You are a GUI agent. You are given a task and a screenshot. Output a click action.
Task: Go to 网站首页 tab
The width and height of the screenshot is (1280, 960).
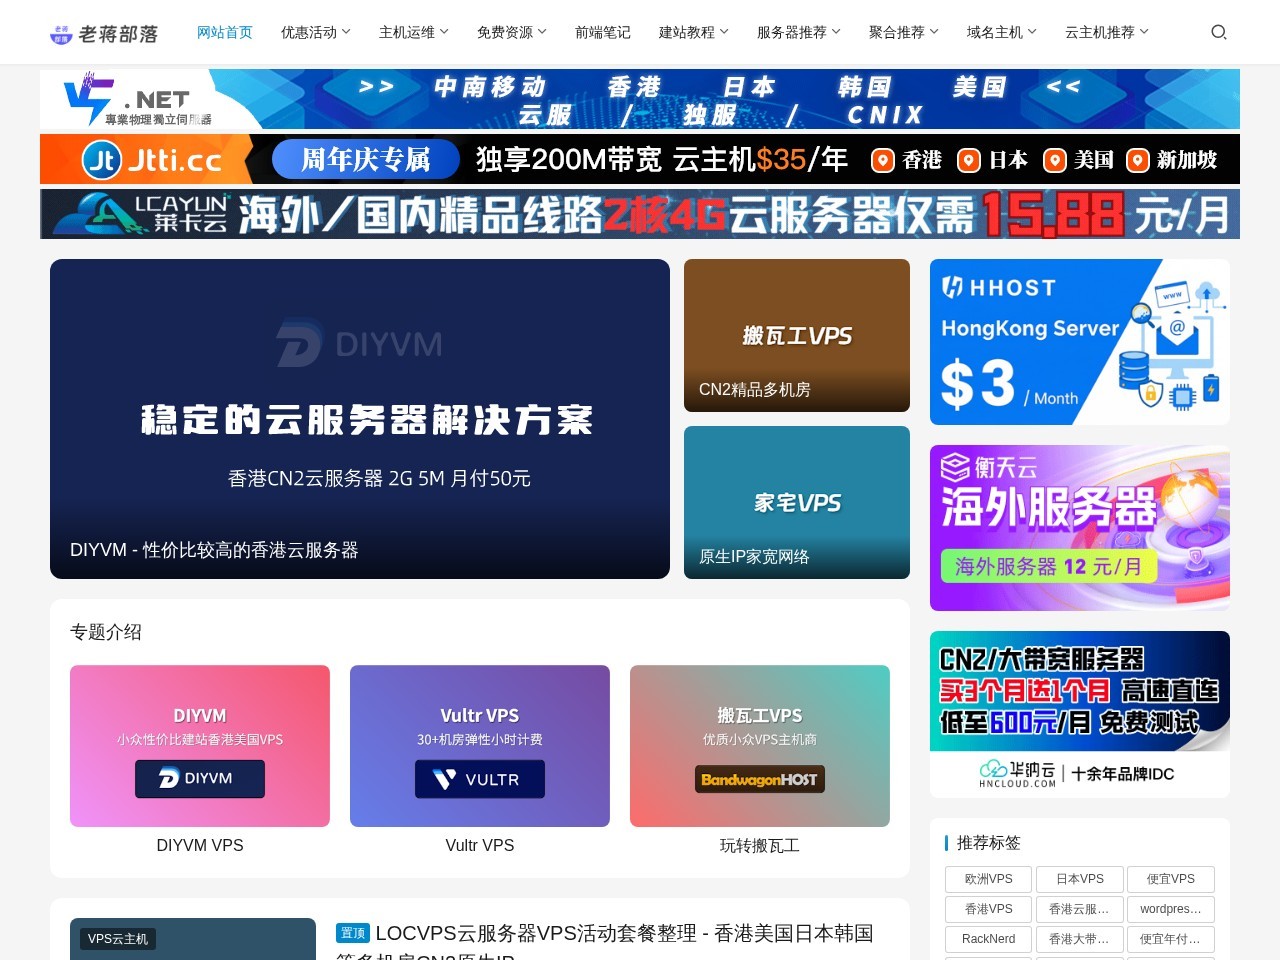point(225,32)
